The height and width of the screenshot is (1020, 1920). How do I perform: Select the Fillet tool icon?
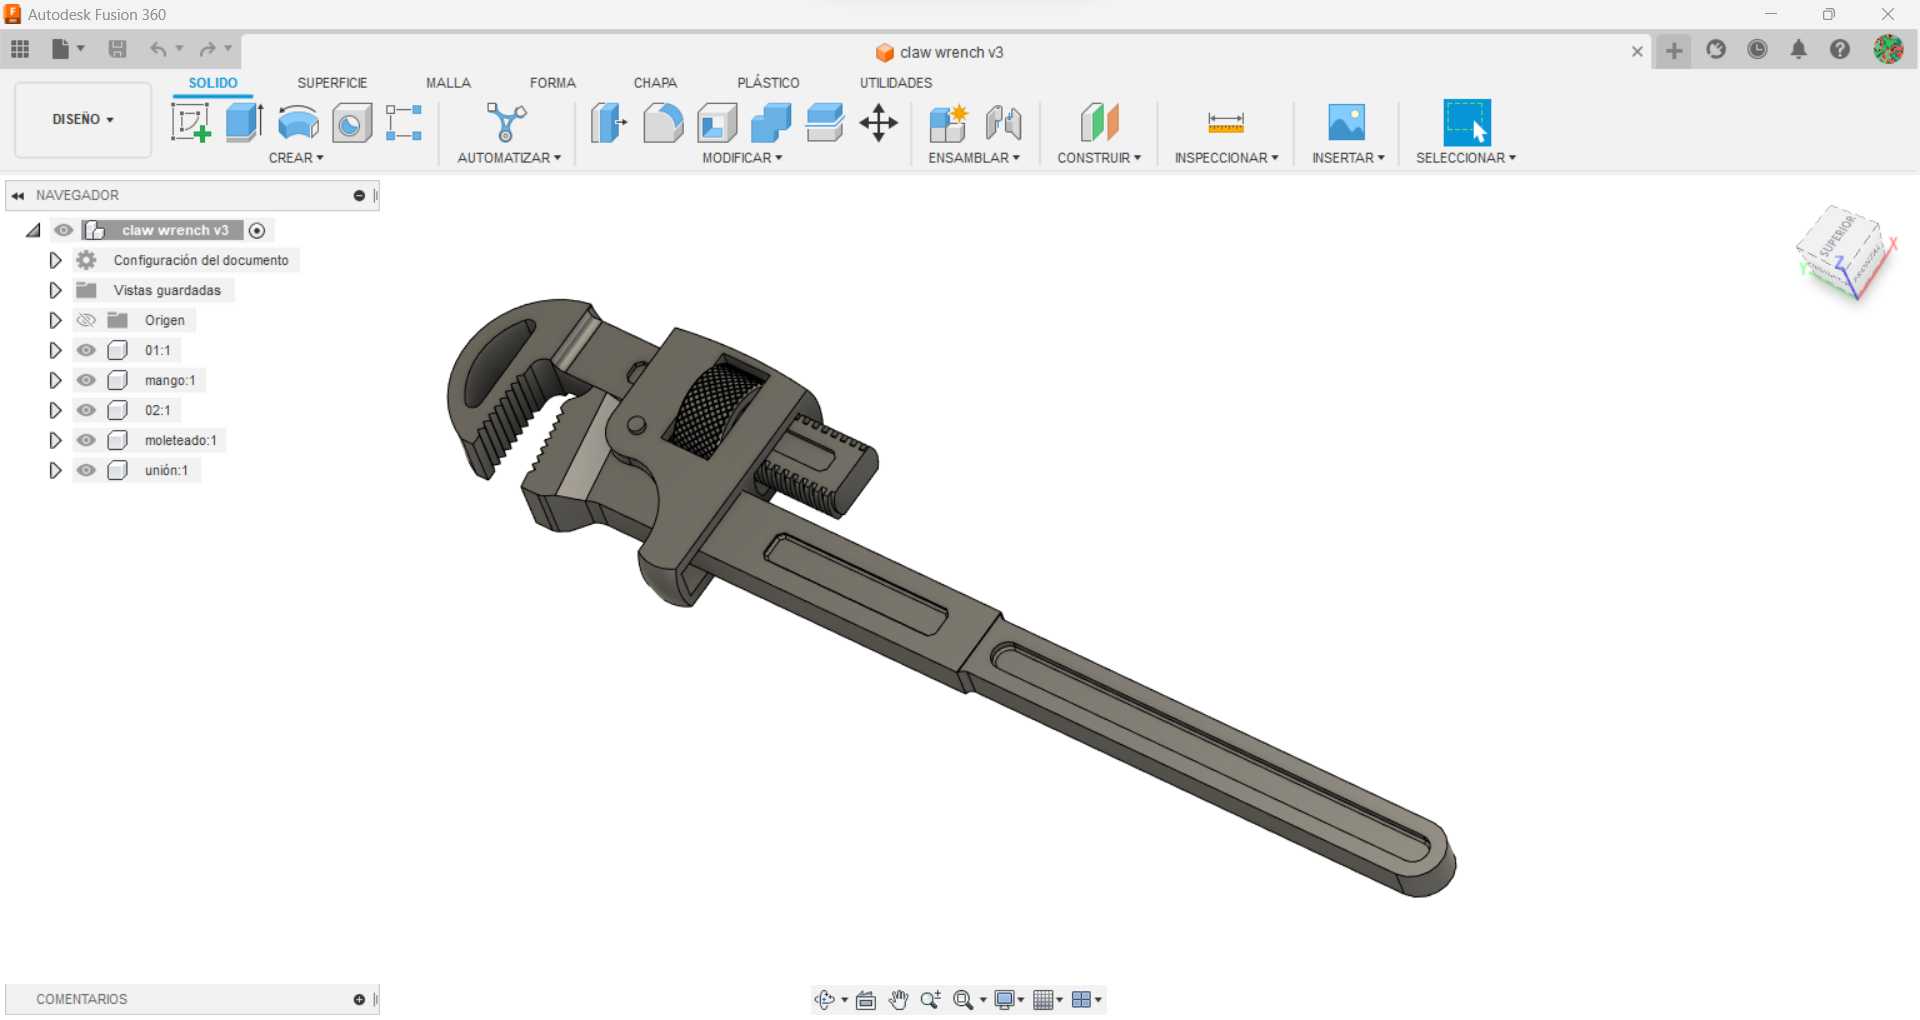pyautogui.click(x=663, y=123)
